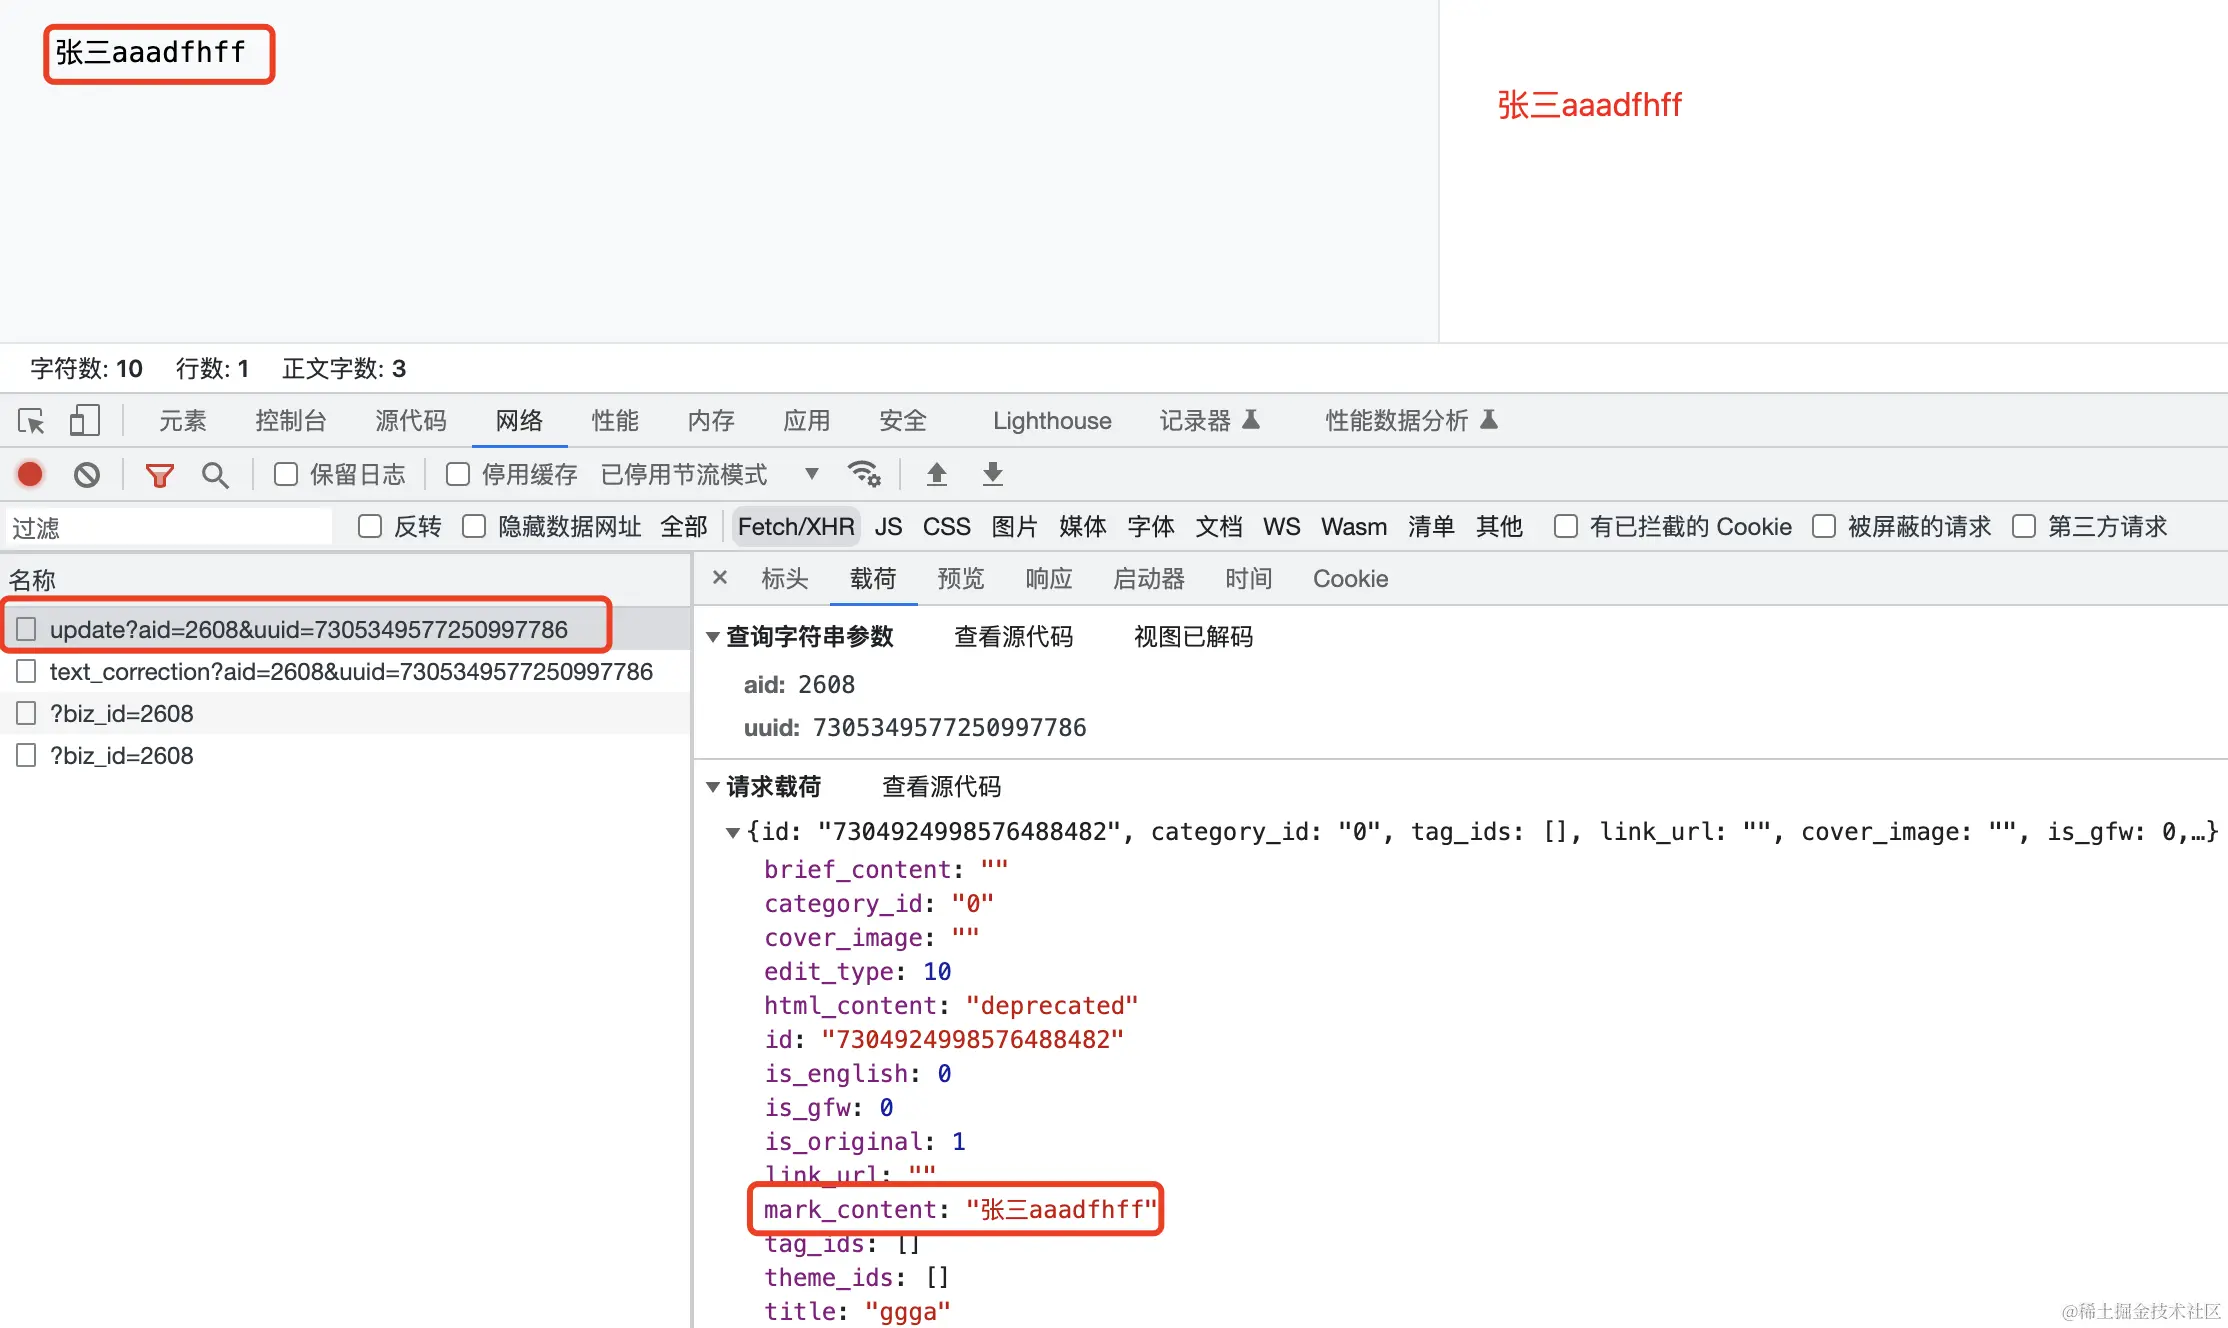Image resolution: width=2228 pixels, height=1328 pixels.
Task: Click into the 过滤 filter input field
Action: [x=170, y=527]
